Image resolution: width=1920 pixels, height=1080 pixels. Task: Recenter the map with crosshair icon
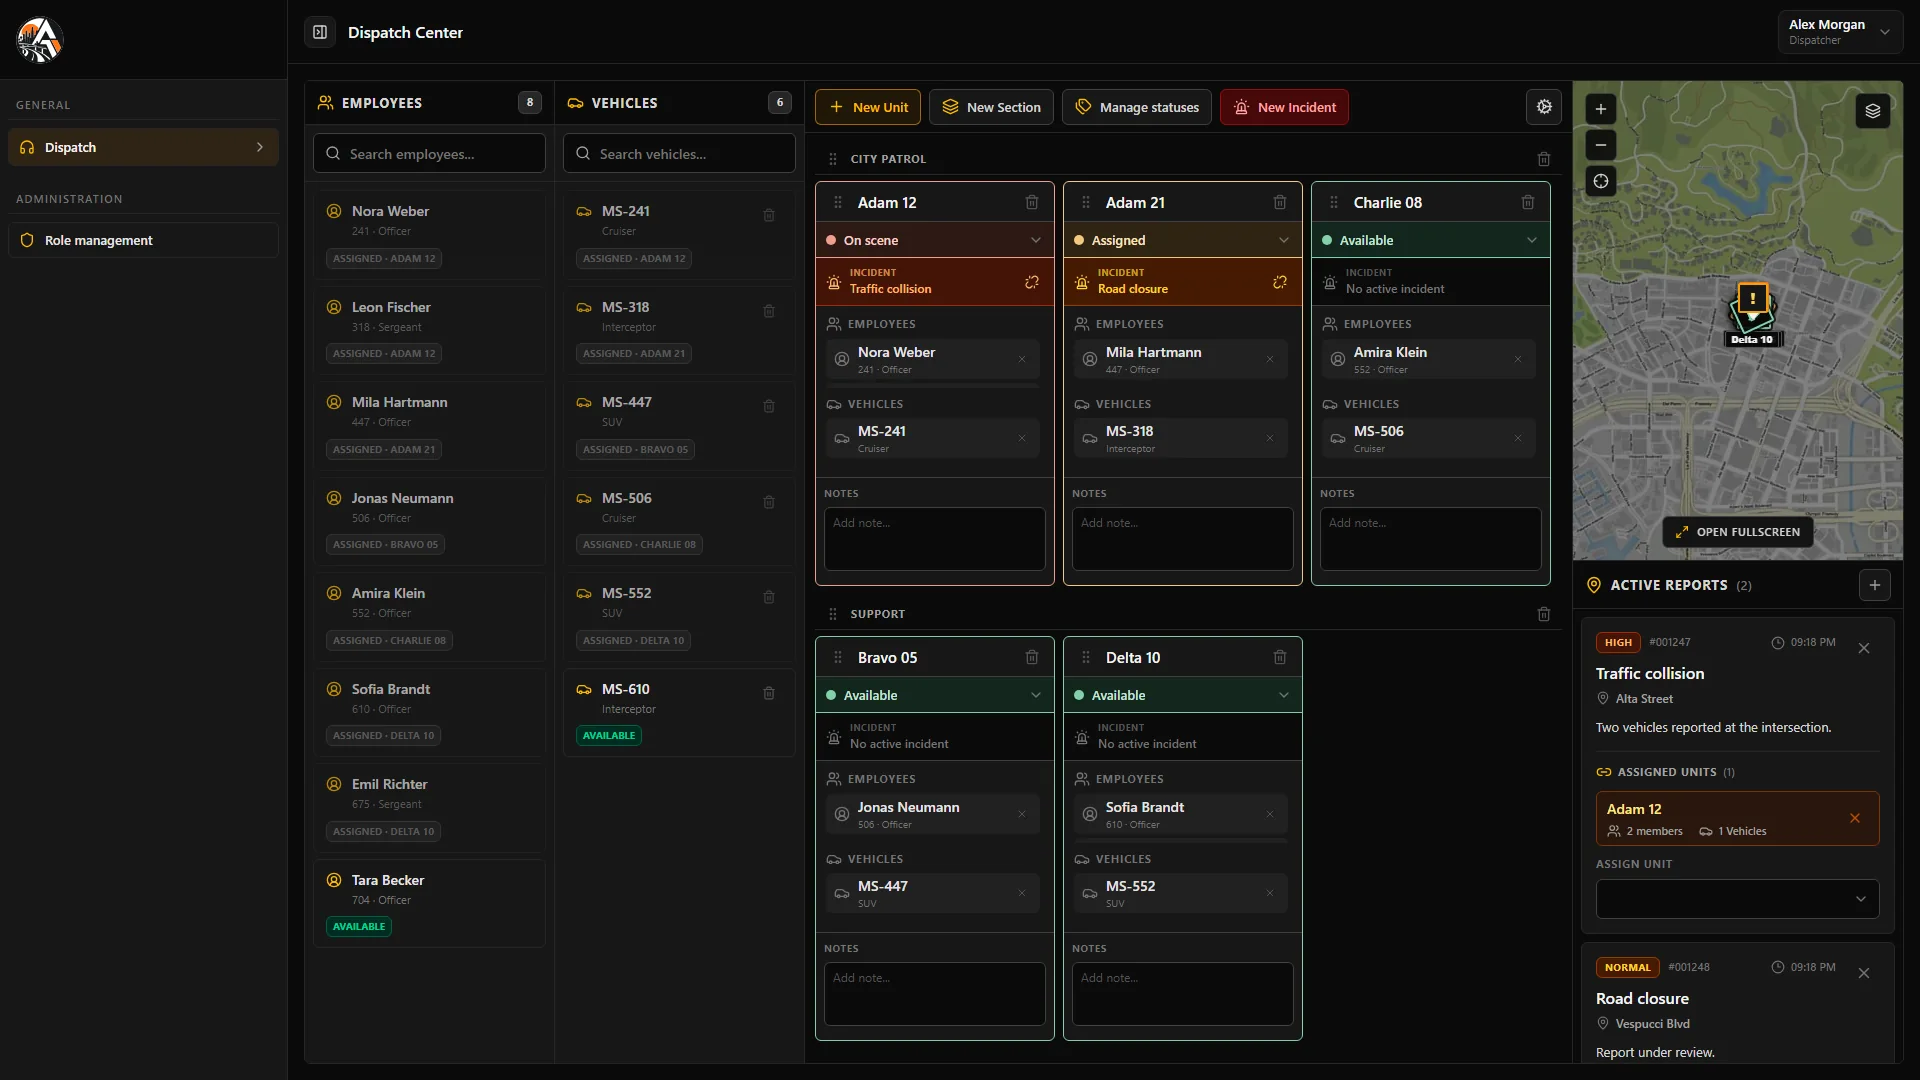click(x=1601, y=181)
